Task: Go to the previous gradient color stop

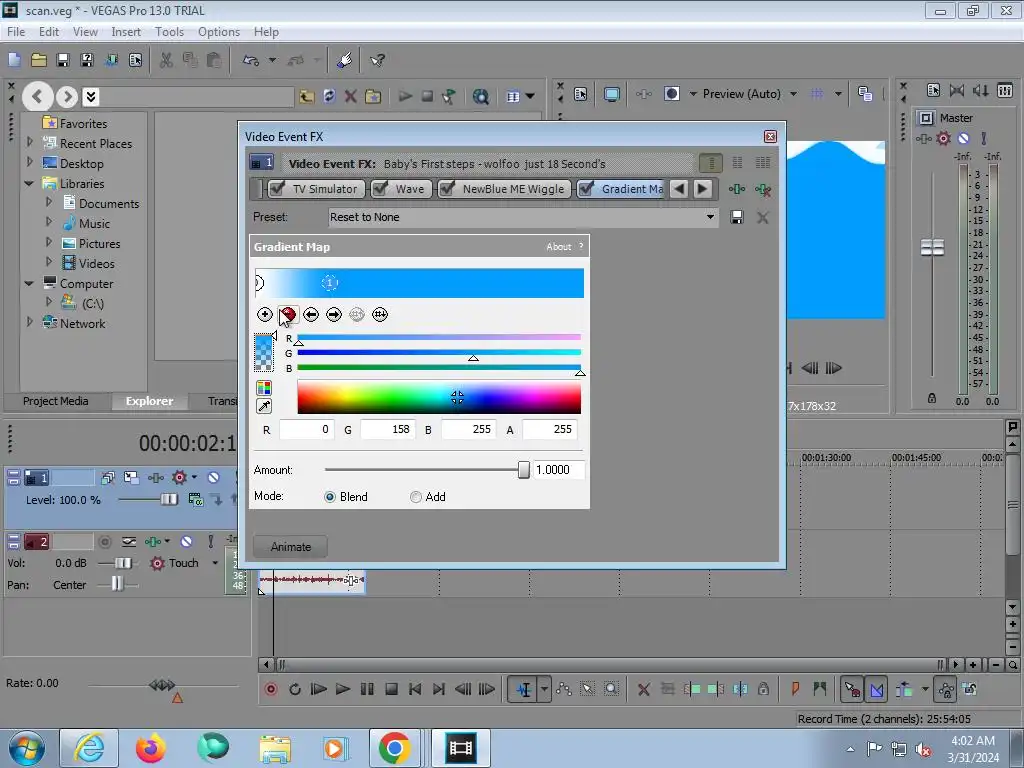Action: point(311,315)
